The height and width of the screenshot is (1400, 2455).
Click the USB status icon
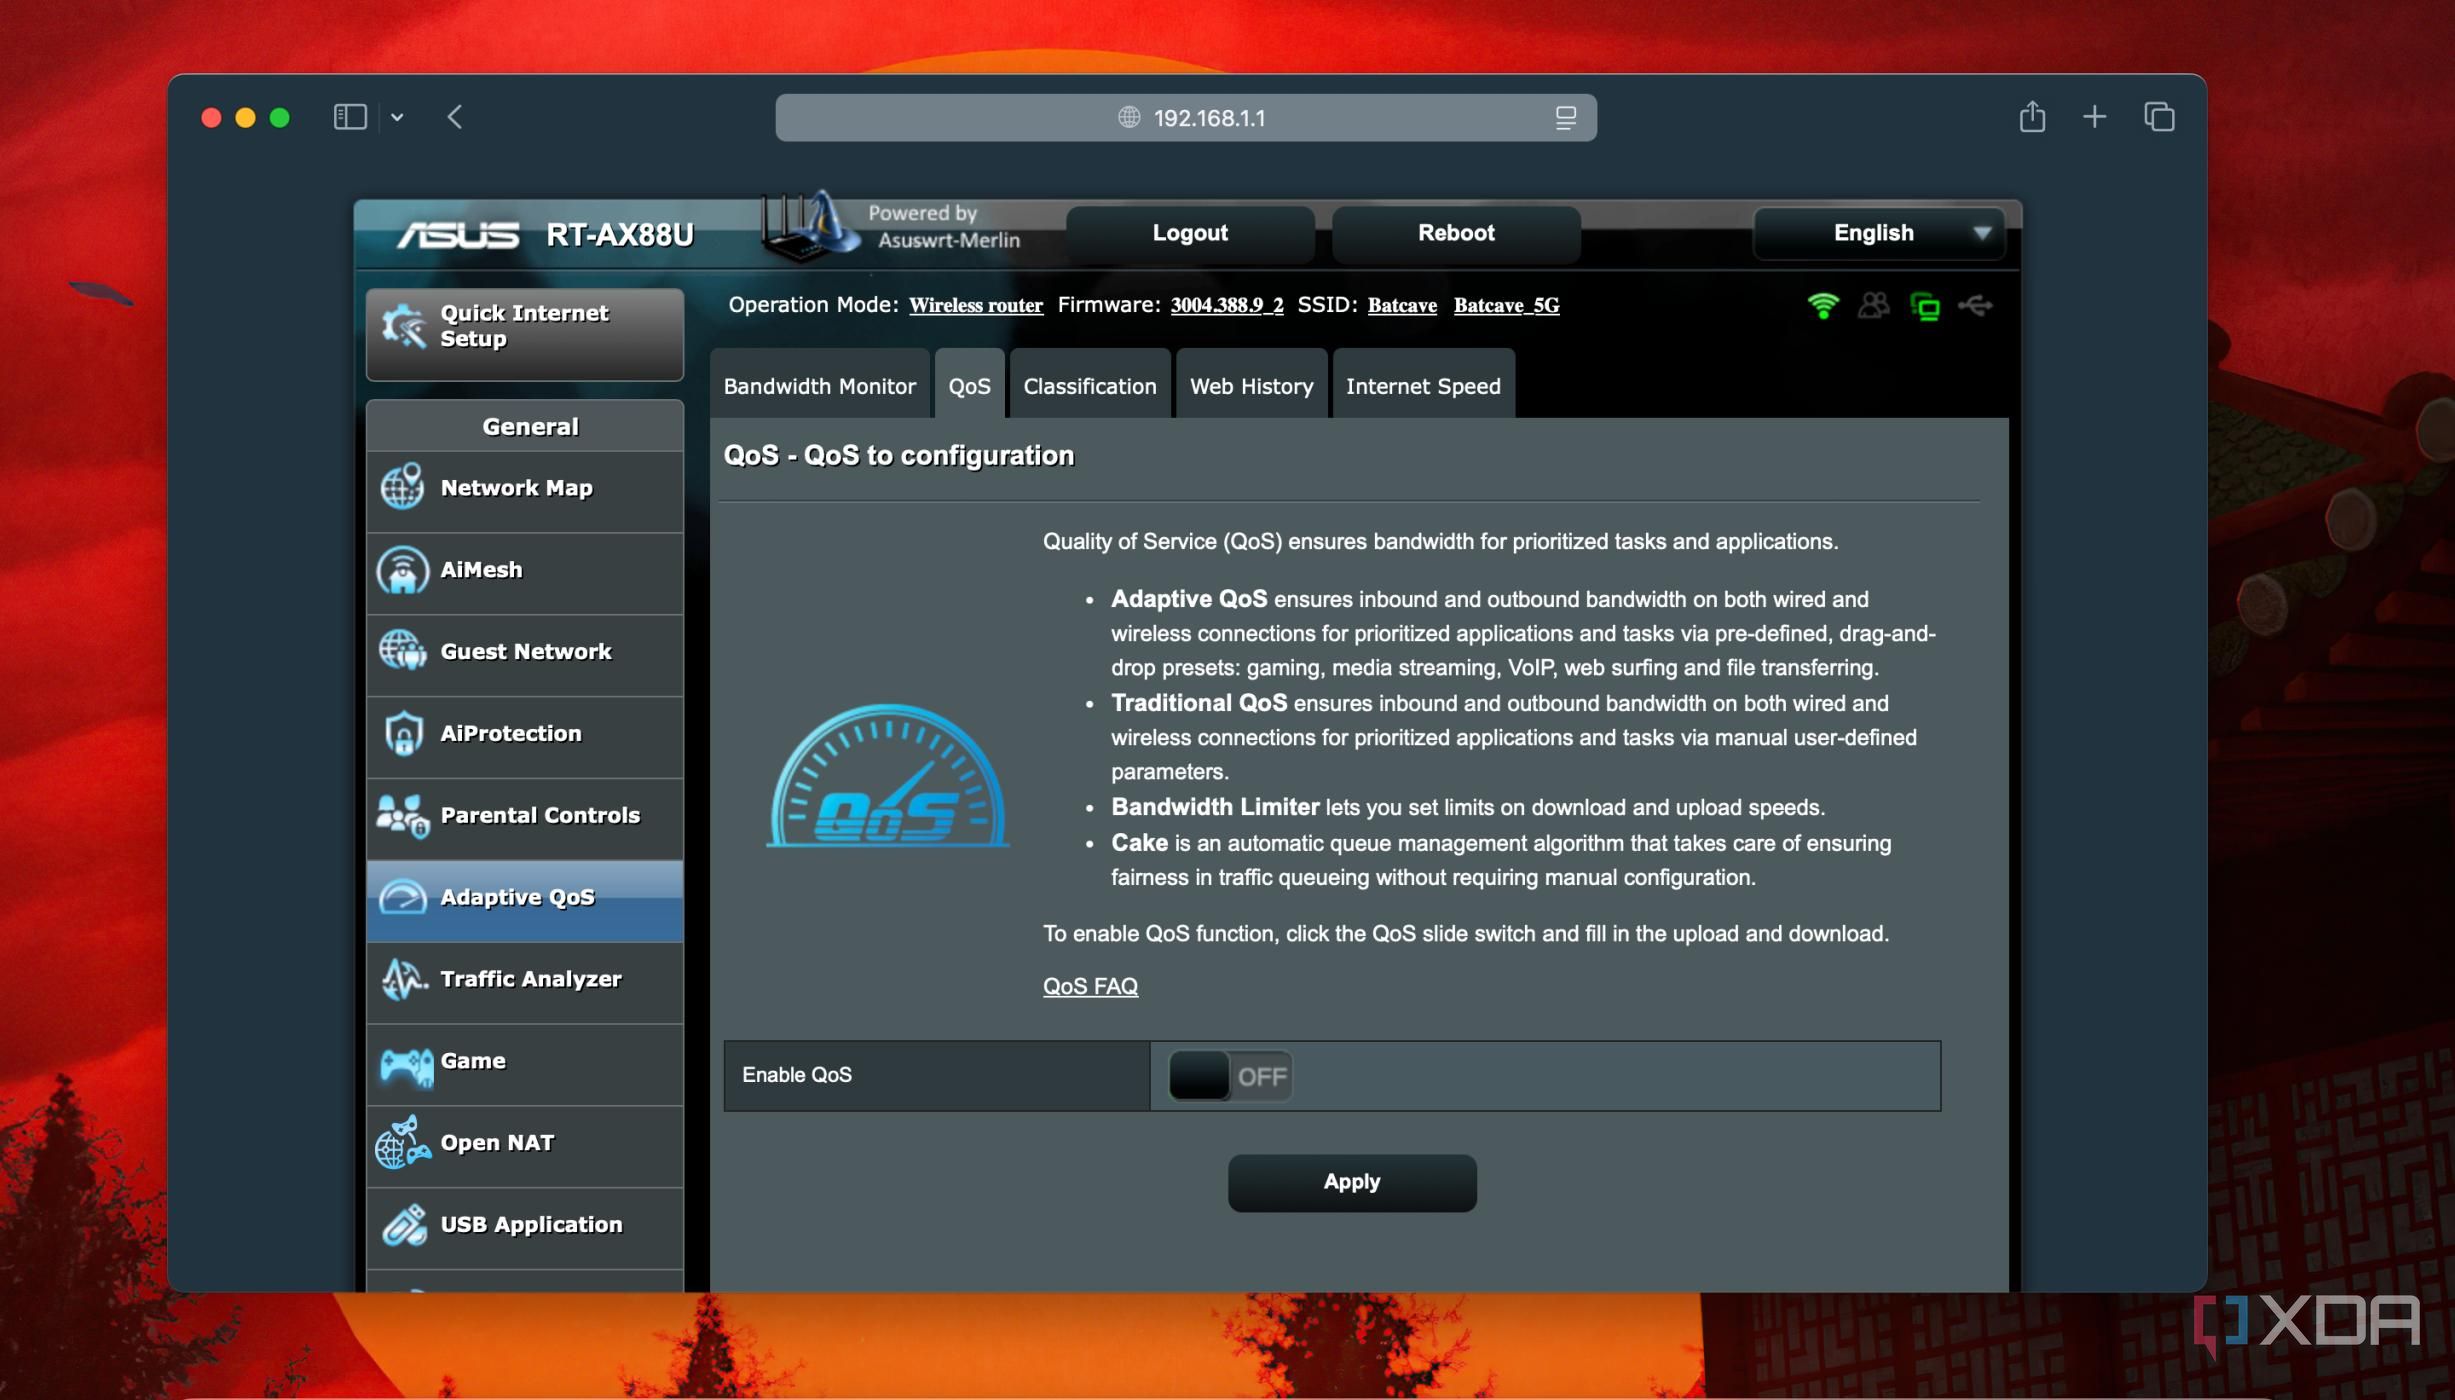1975,306
